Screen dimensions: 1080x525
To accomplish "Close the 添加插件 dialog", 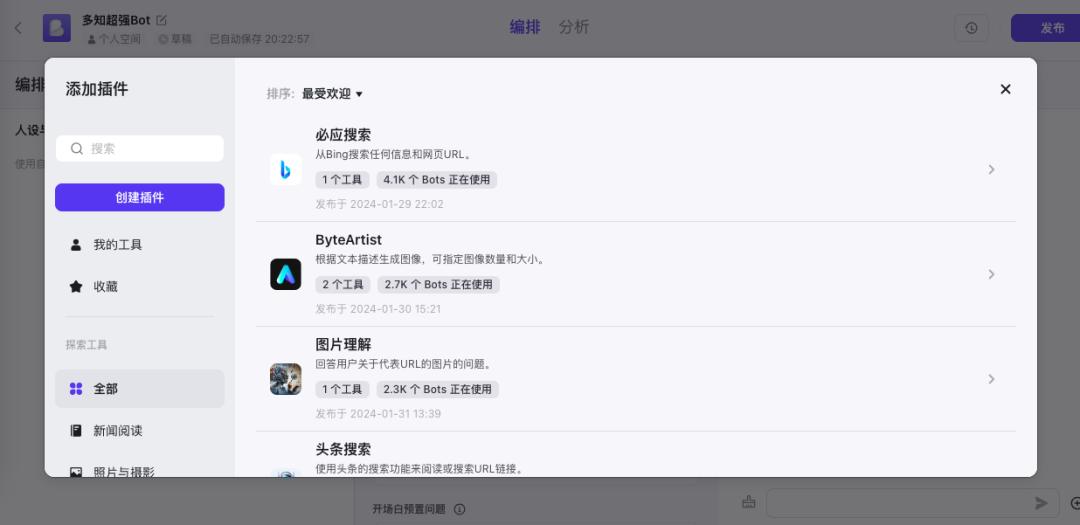I will click(x=1006, y=89).
